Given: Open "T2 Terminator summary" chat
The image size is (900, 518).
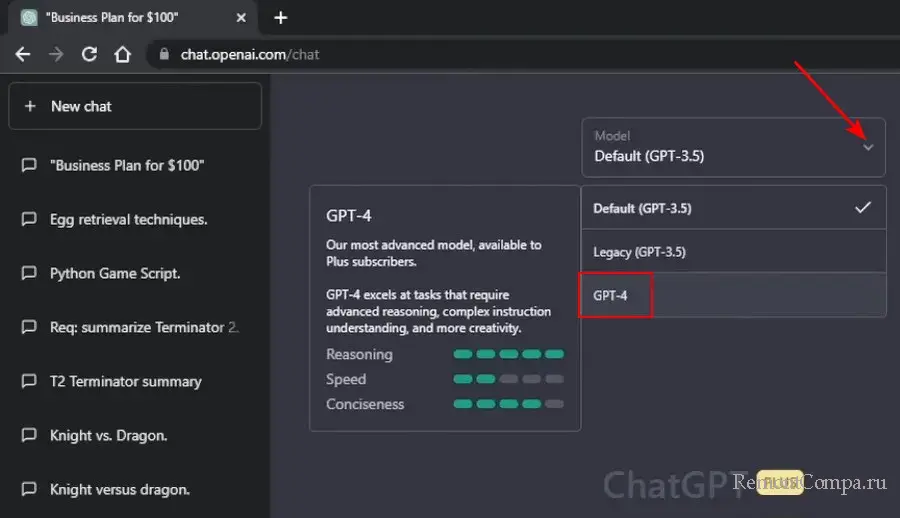Looking at the screenshot, I should tap(126, 381).
